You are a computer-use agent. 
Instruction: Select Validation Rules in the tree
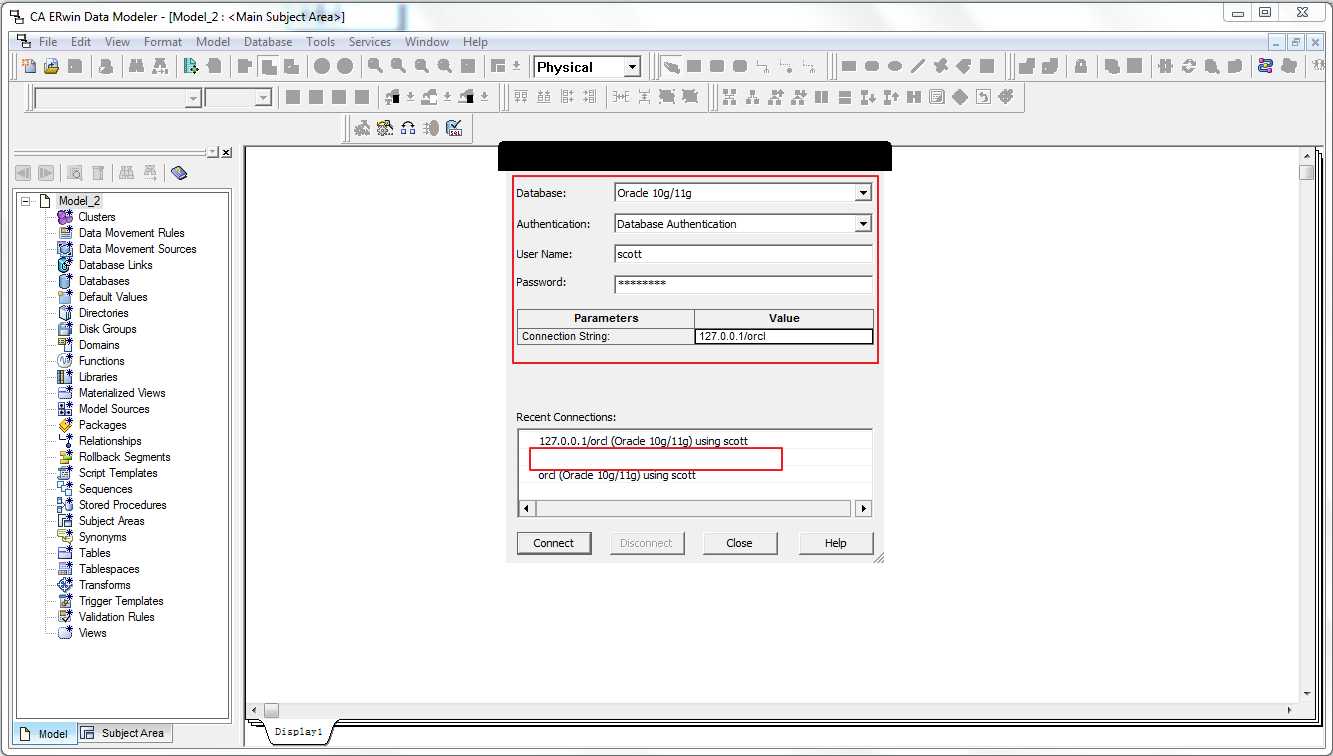117,617
